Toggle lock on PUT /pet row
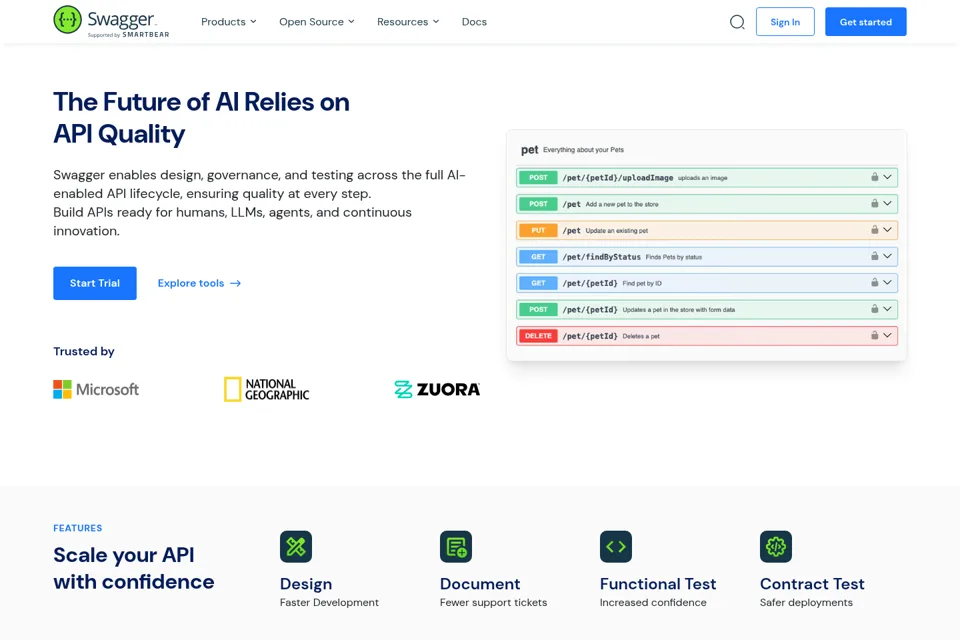The height and width of the screenshot is (640, 960). [x=875, y=230]
